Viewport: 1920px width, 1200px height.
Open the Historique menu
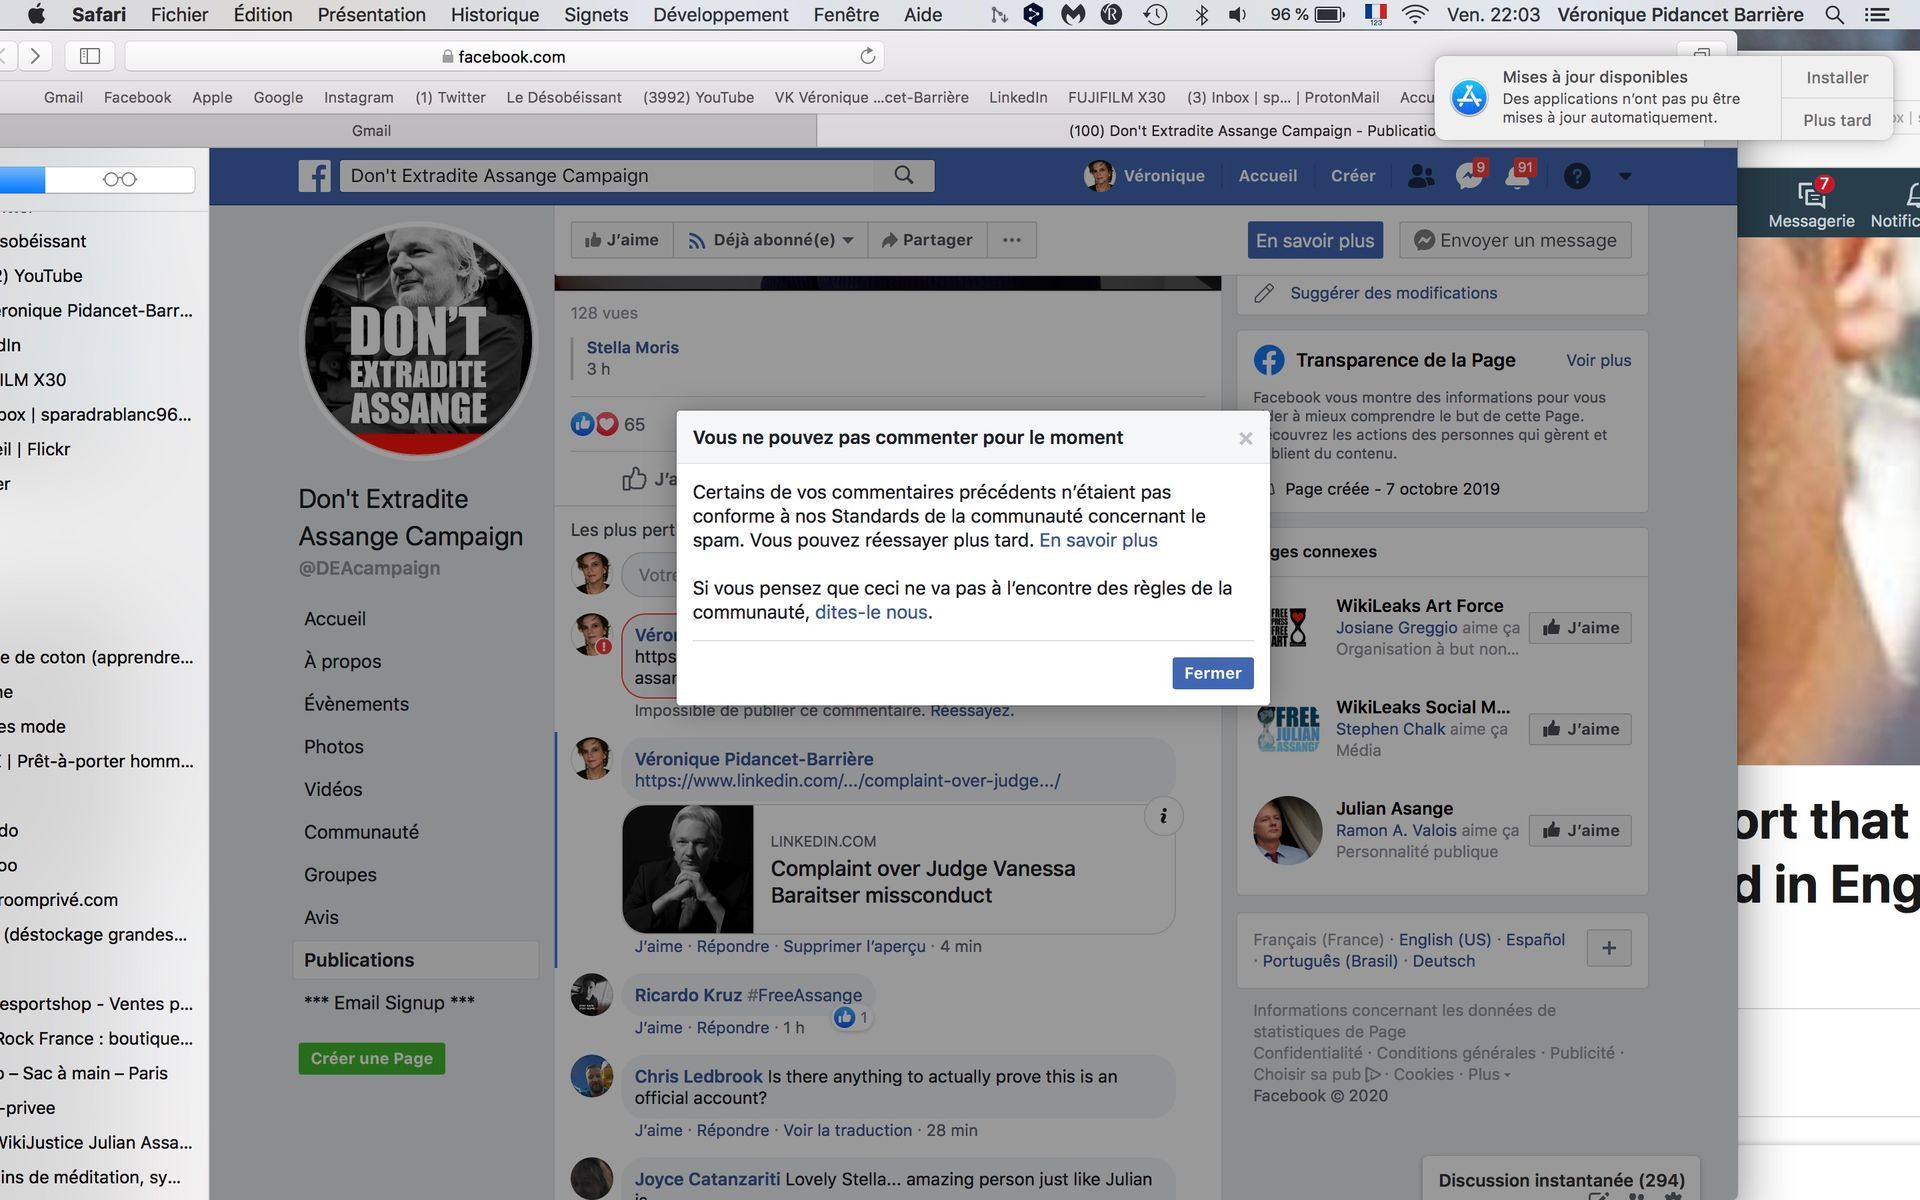click(494, 14)
